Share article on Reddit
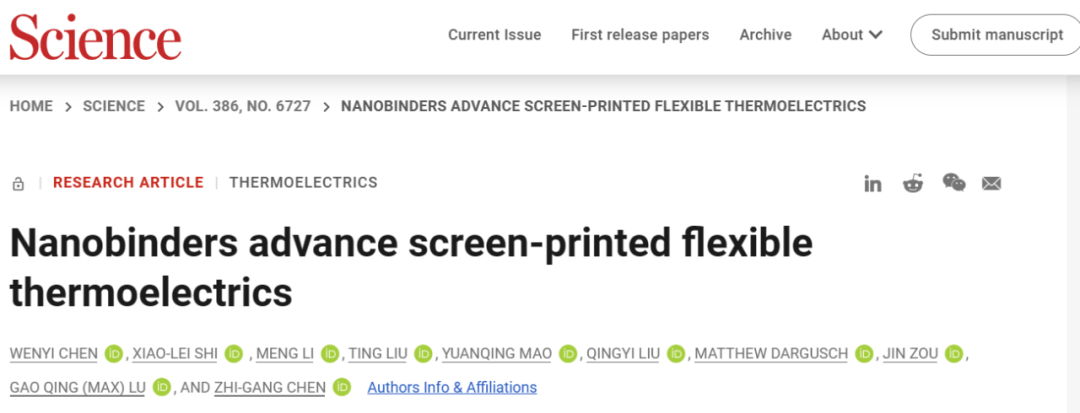This screenshot has width=1080, height=413. click(913, 183)
